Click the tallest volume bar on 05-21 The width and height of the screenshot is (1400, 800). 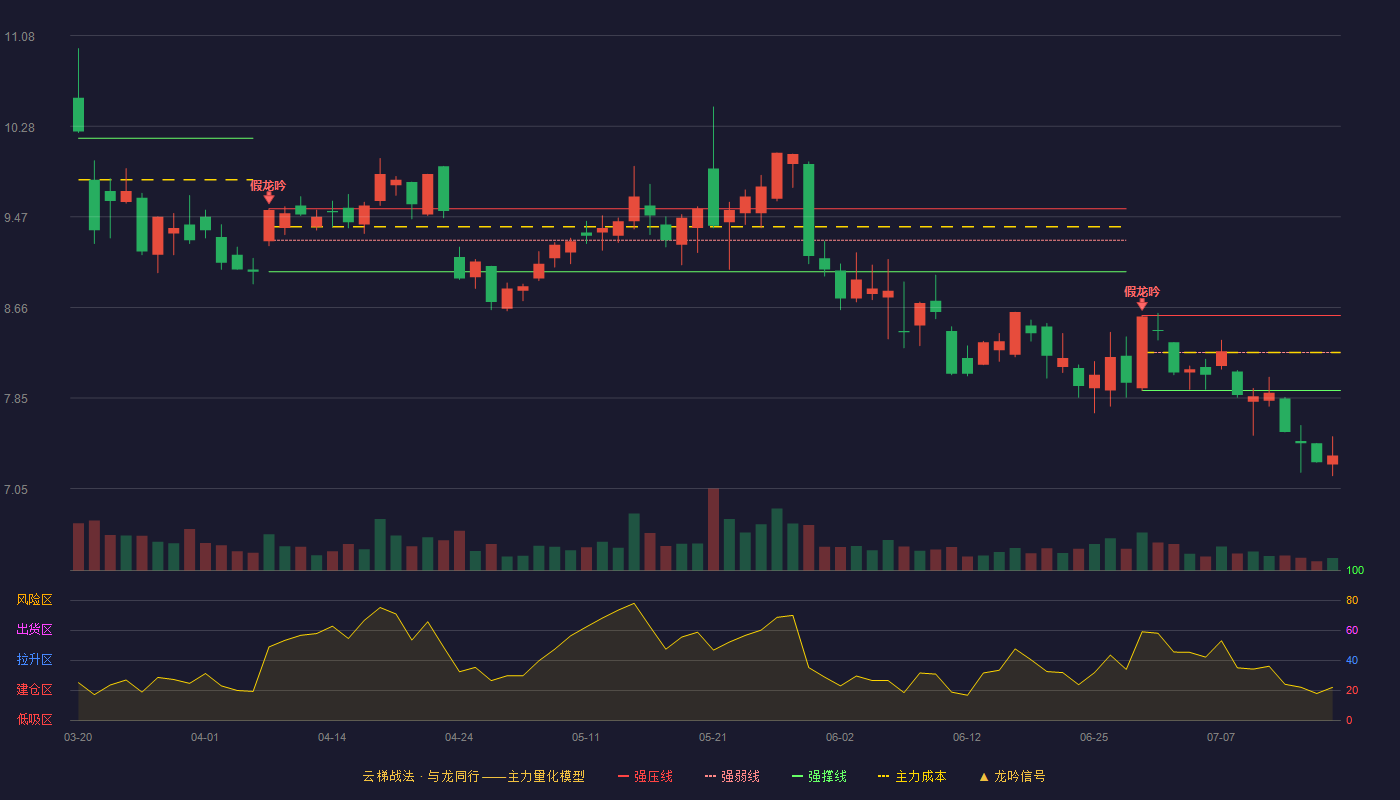[713, 529]
